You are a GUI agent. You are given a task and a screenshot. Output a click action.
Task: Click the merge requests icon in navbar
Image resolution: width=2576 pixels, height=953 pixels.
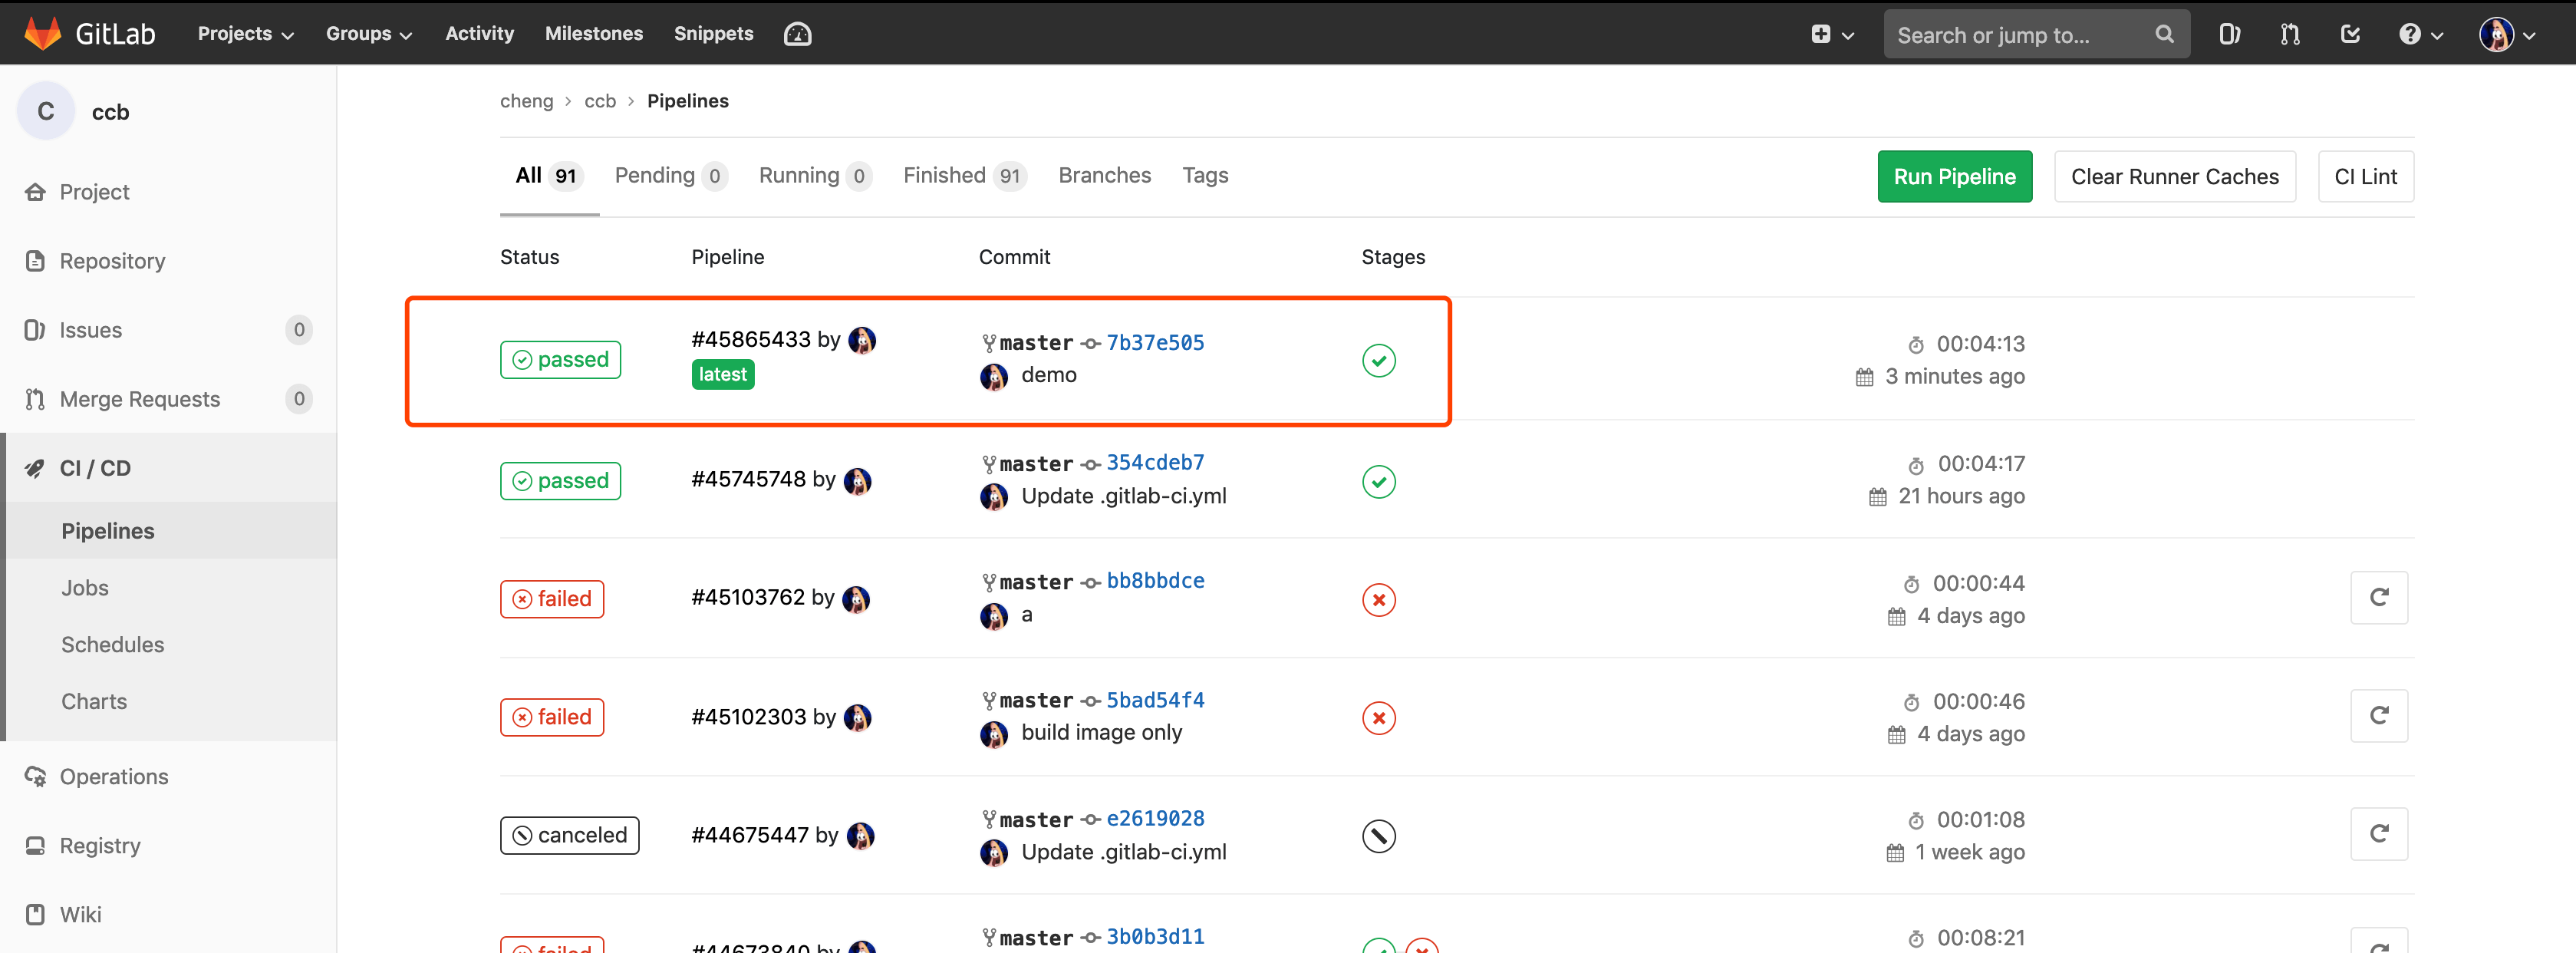tap(2289, 33)
